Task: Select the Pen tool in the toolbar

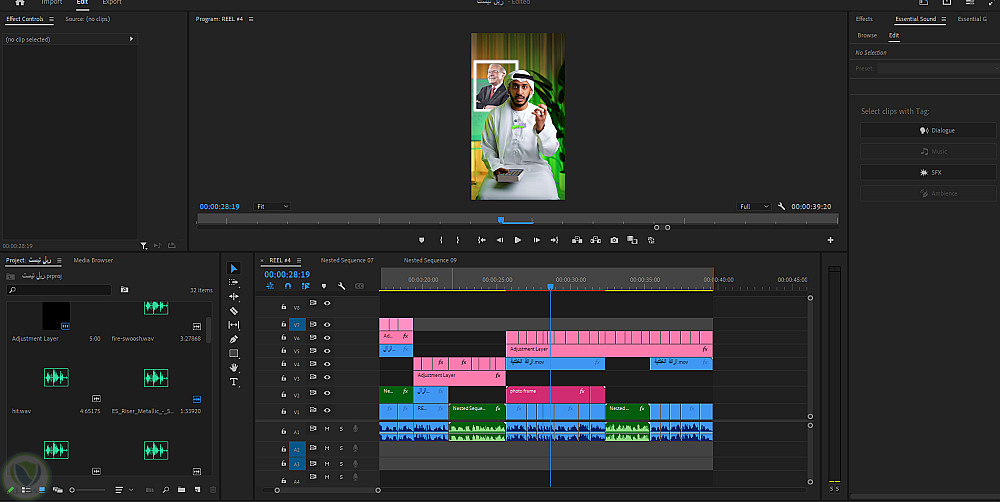Action: point(234,339)
